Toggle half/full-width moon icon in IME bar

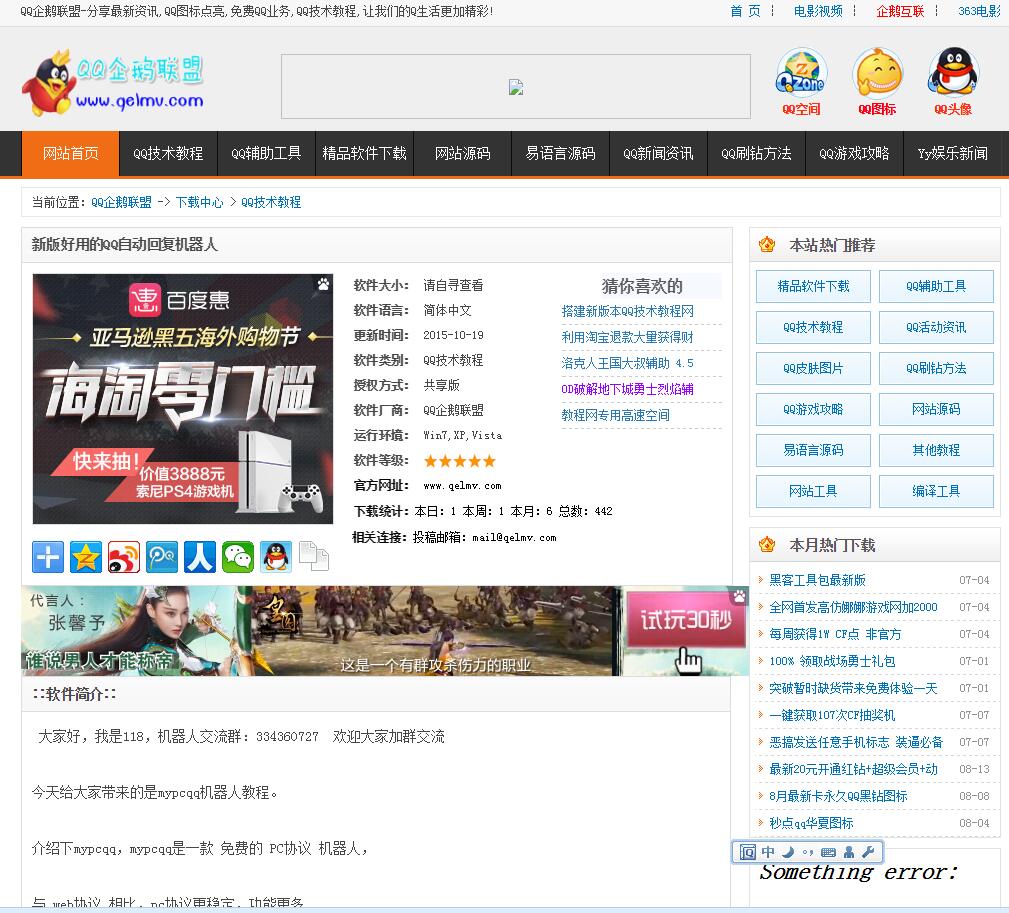pos(788,852)
